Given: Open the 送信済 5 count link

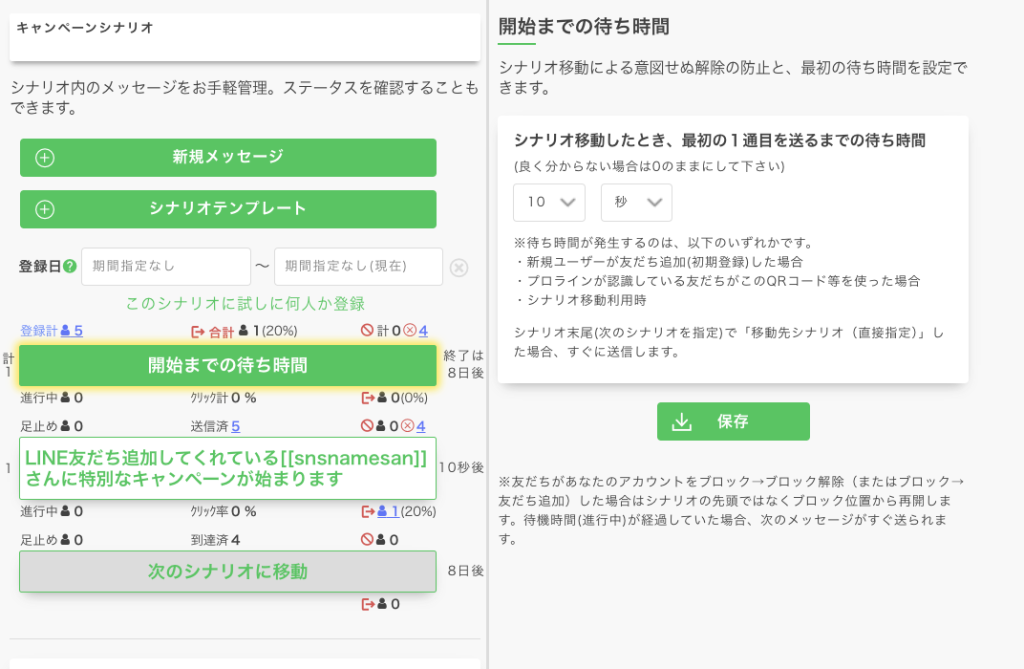Looking at the screenshot, I should pos(235,426).
